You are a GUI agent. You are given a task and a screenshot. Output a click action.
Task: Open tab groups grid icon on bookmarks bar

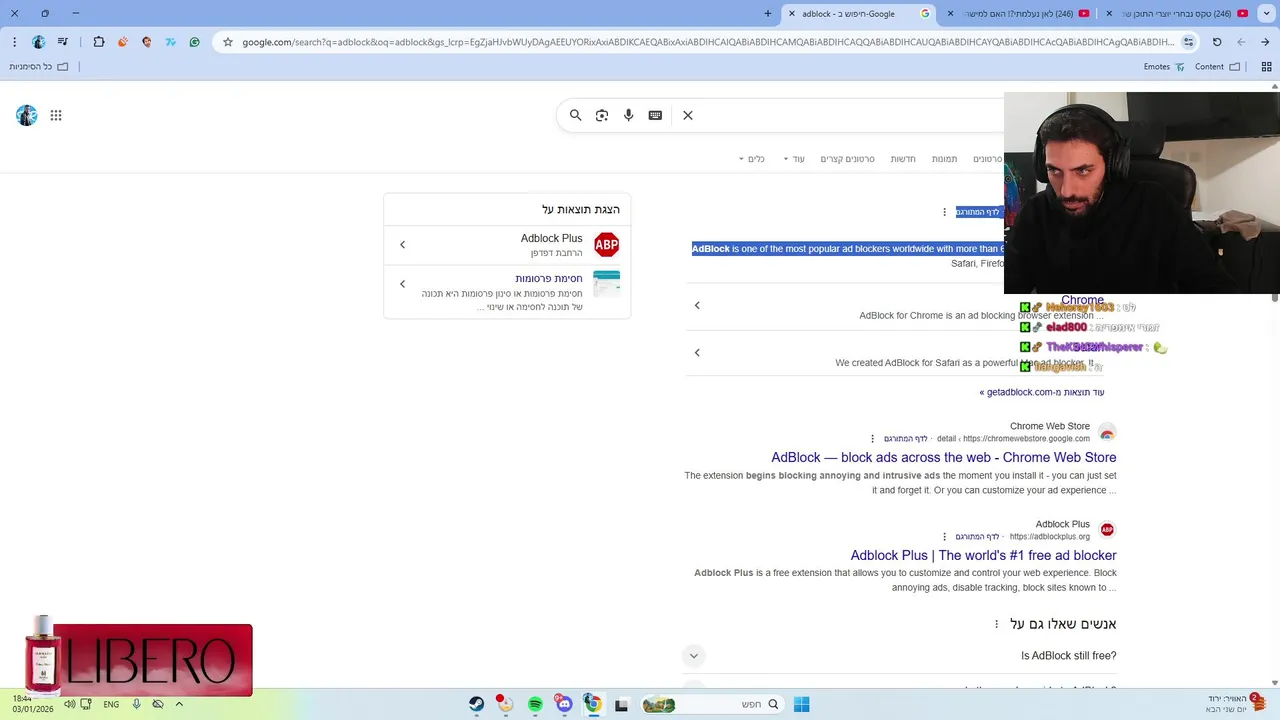[x=1266, y=67]
